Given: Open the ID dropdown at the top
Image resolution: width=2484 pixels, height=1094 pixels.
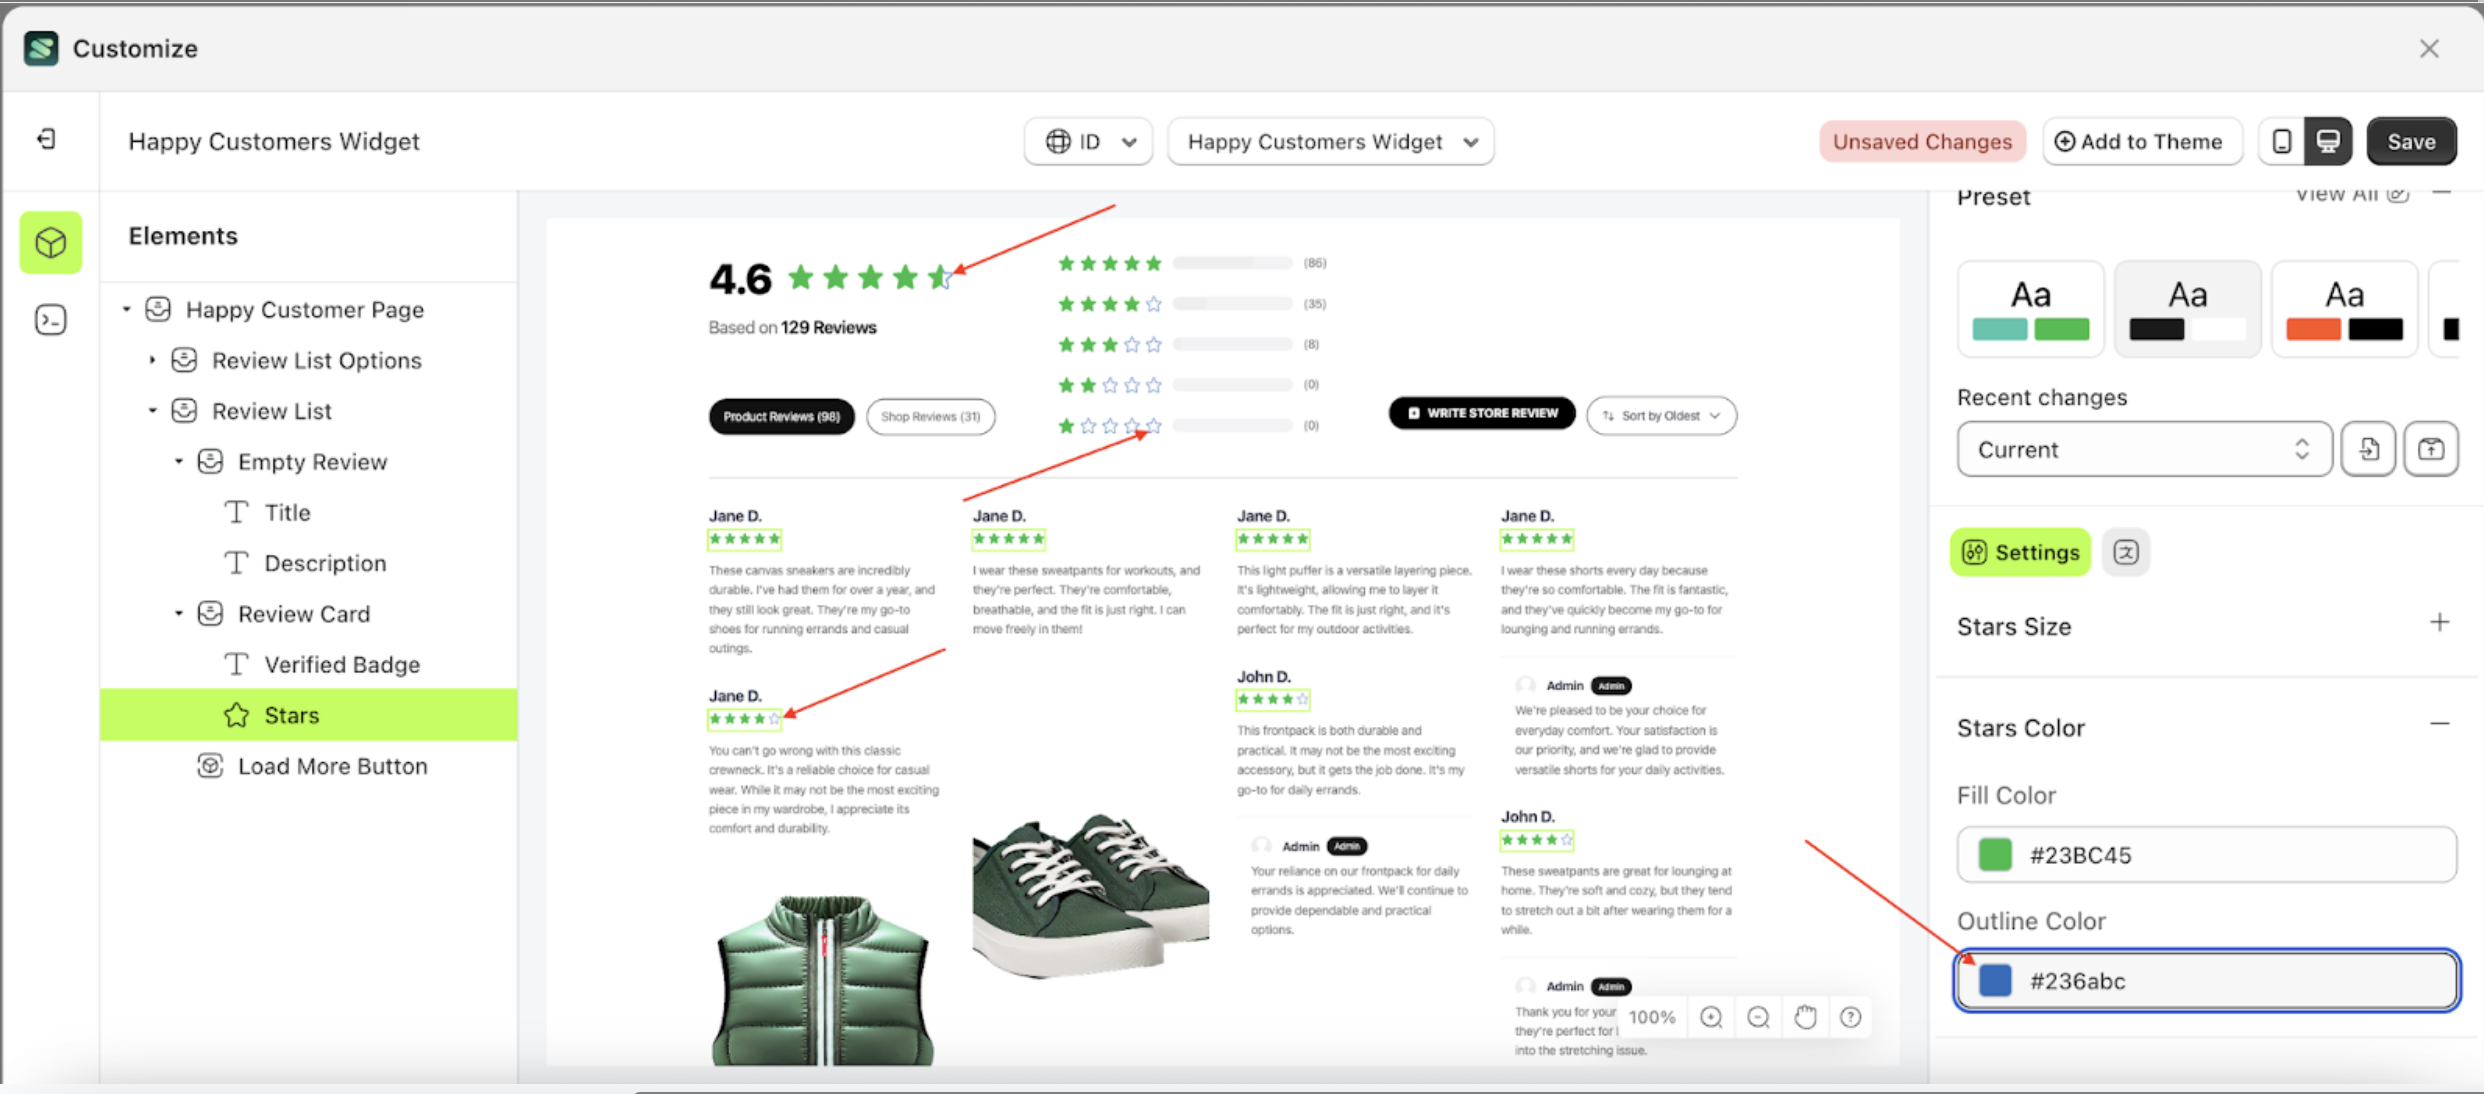Looking at the screenshot, I should pyautogui.click(x=1088, y=141).
